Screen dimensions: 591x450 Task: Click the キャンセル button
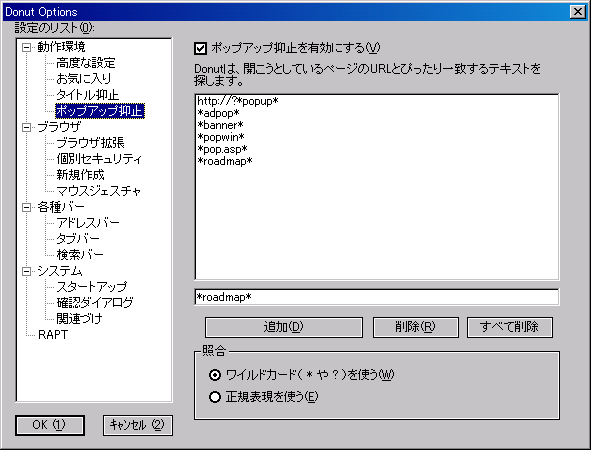pyautogui.click(x=138, y=425)
